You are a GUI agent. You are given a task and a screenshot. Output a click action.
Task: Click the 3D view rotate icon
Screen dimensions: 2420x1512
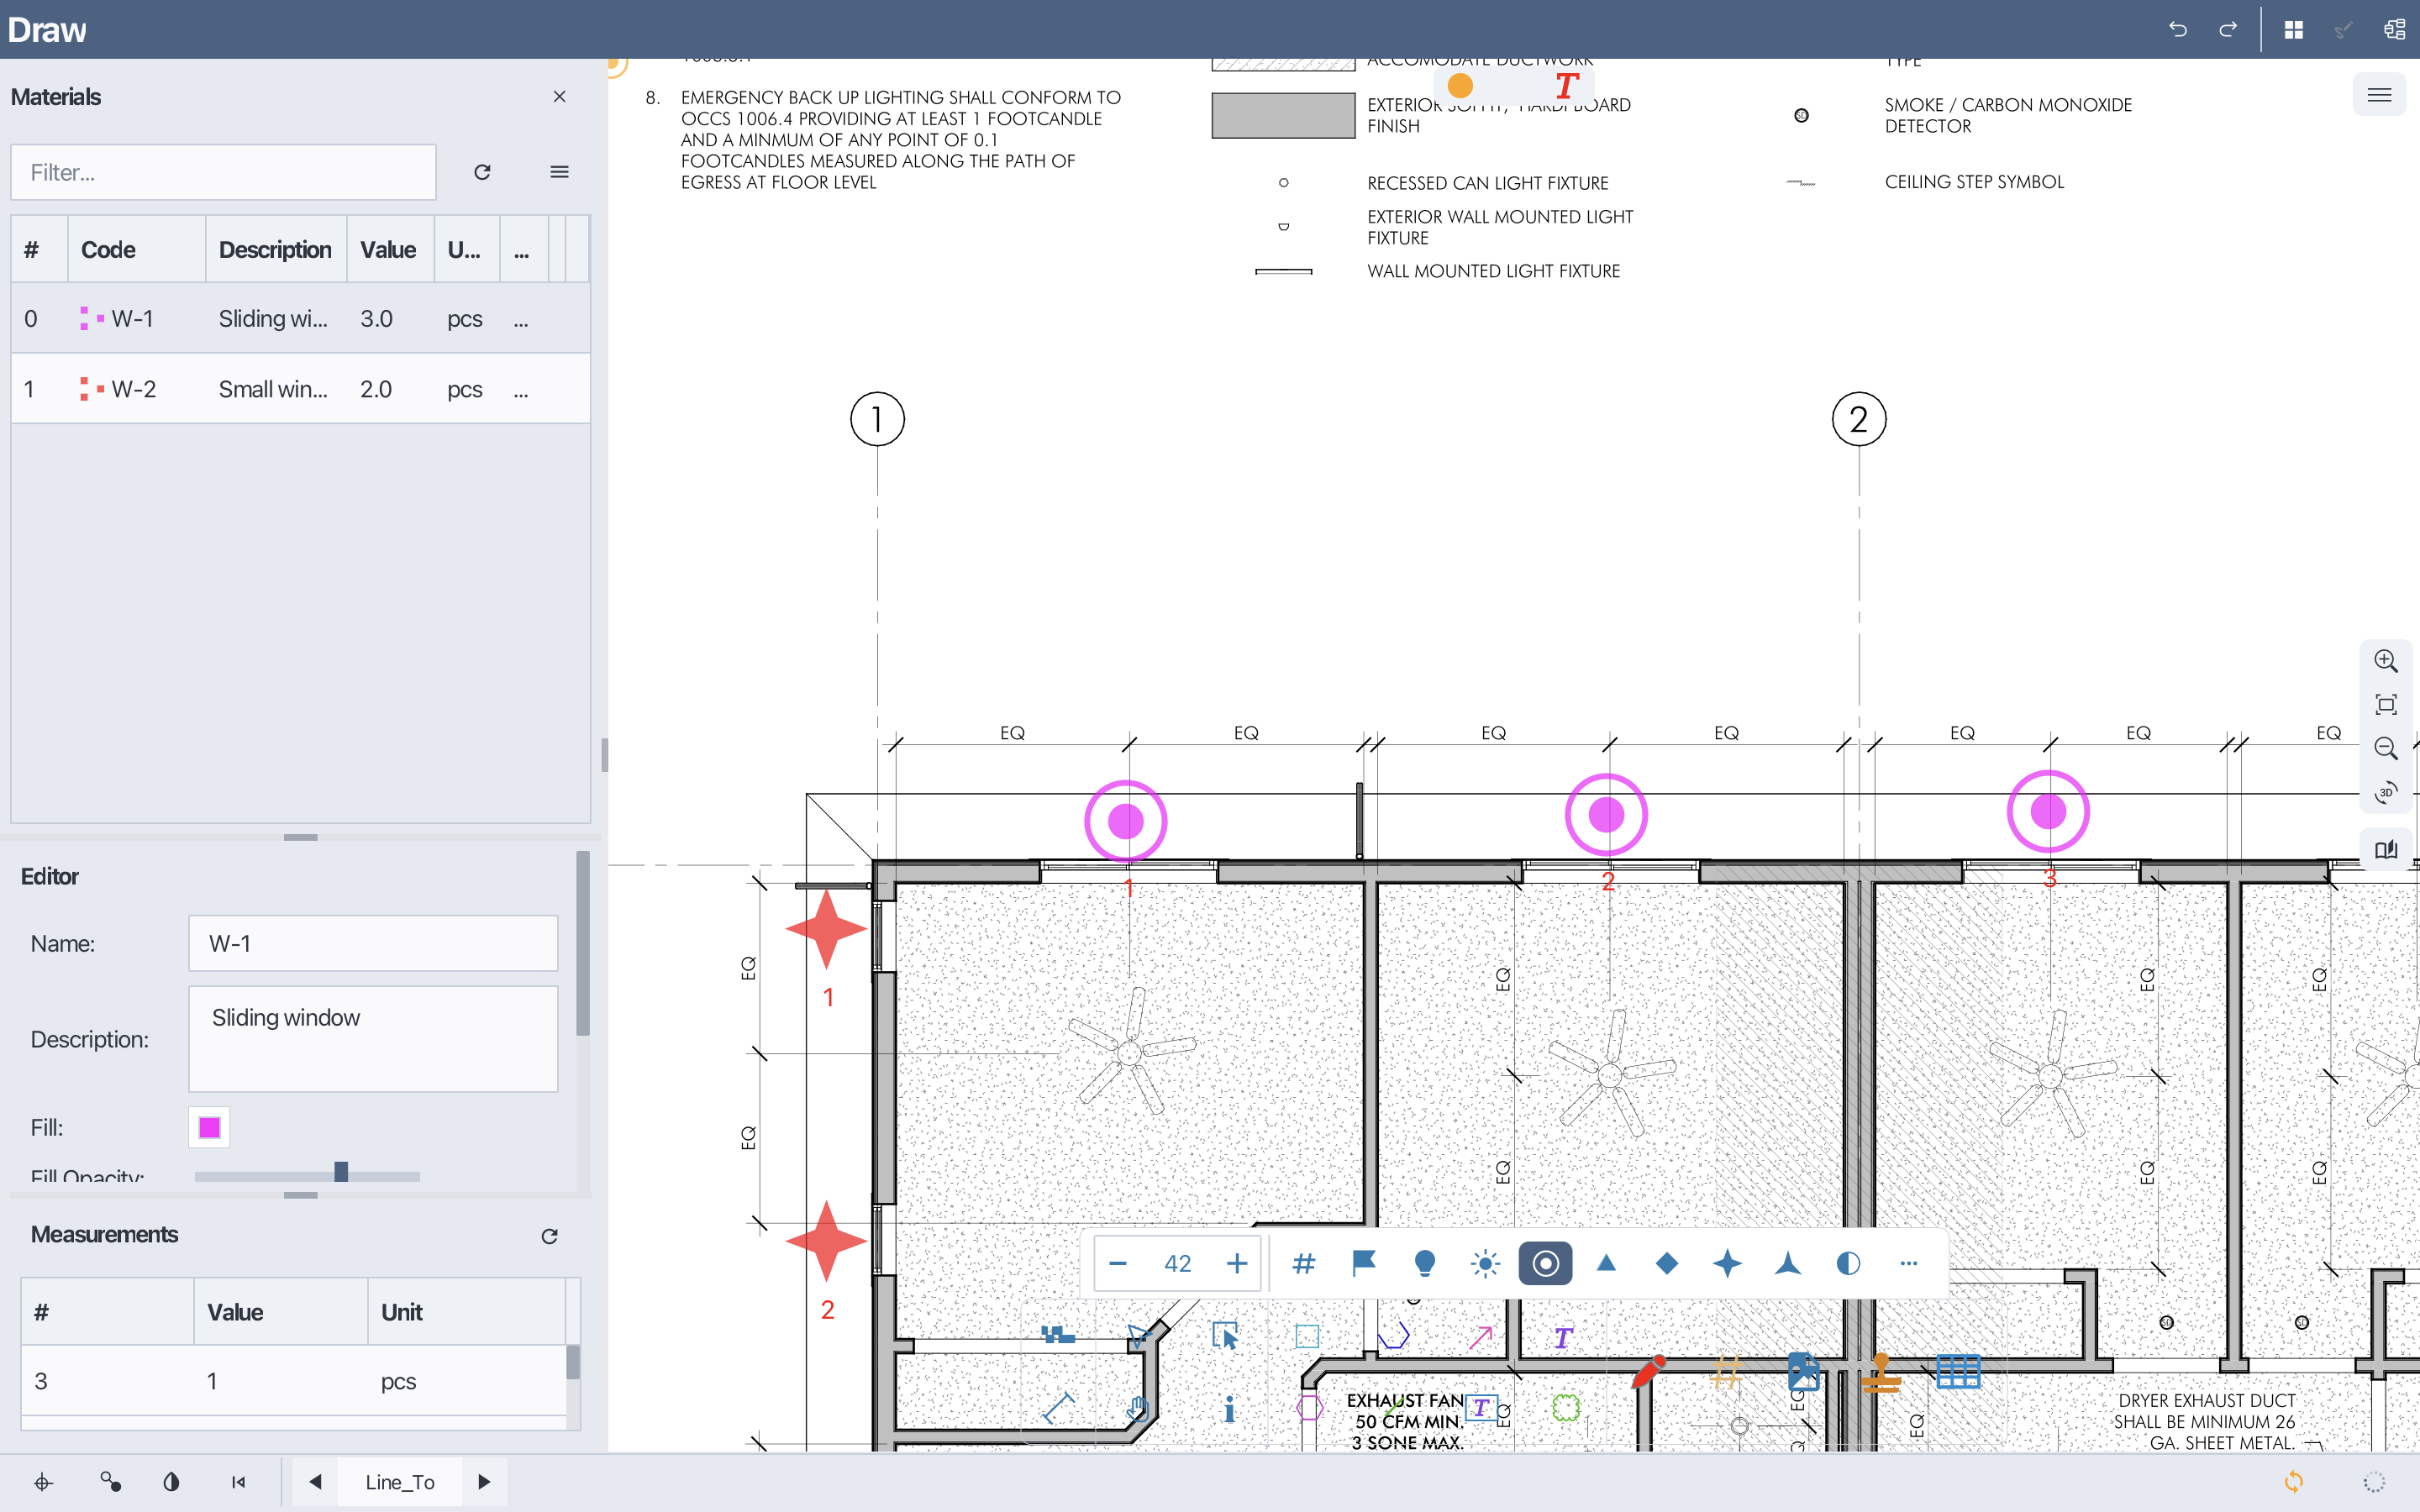pos(2386,792)
